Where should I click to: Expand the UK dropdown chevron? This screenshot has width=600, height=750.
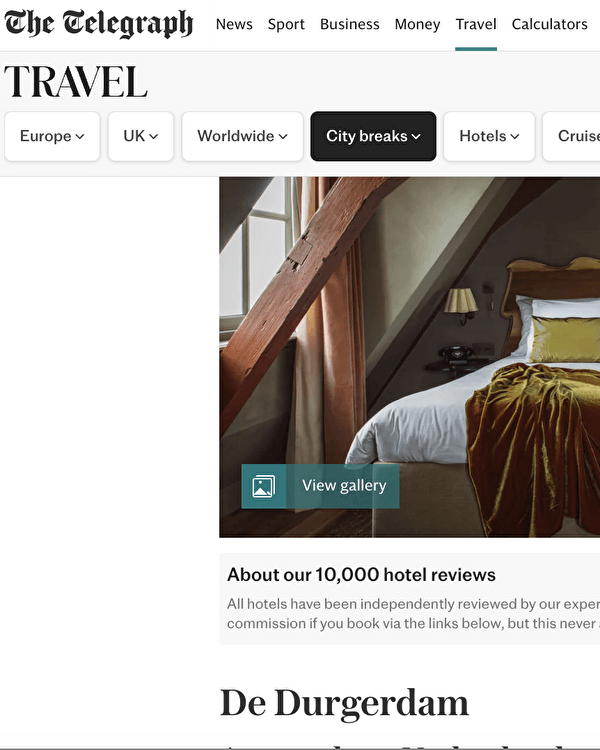coord(154,137)
